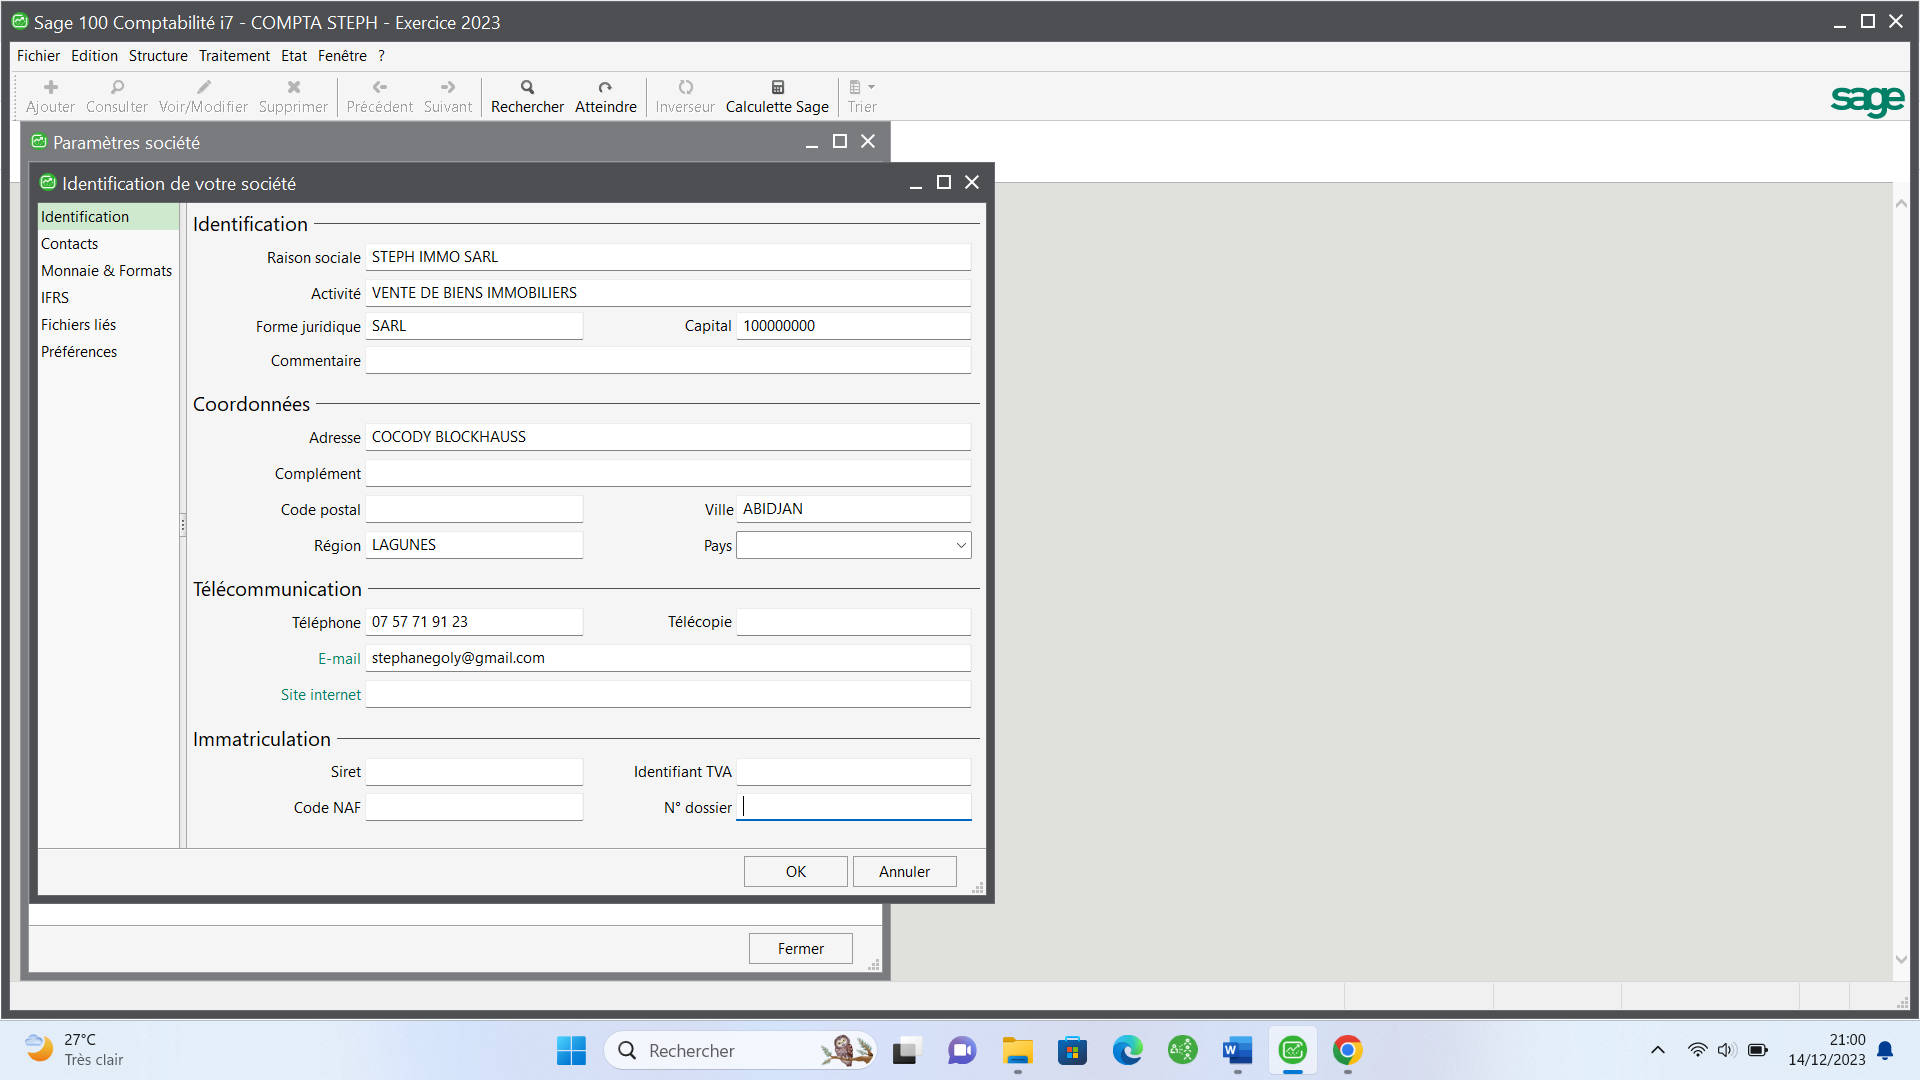Select Fichiers liés section

pos(108,325)
